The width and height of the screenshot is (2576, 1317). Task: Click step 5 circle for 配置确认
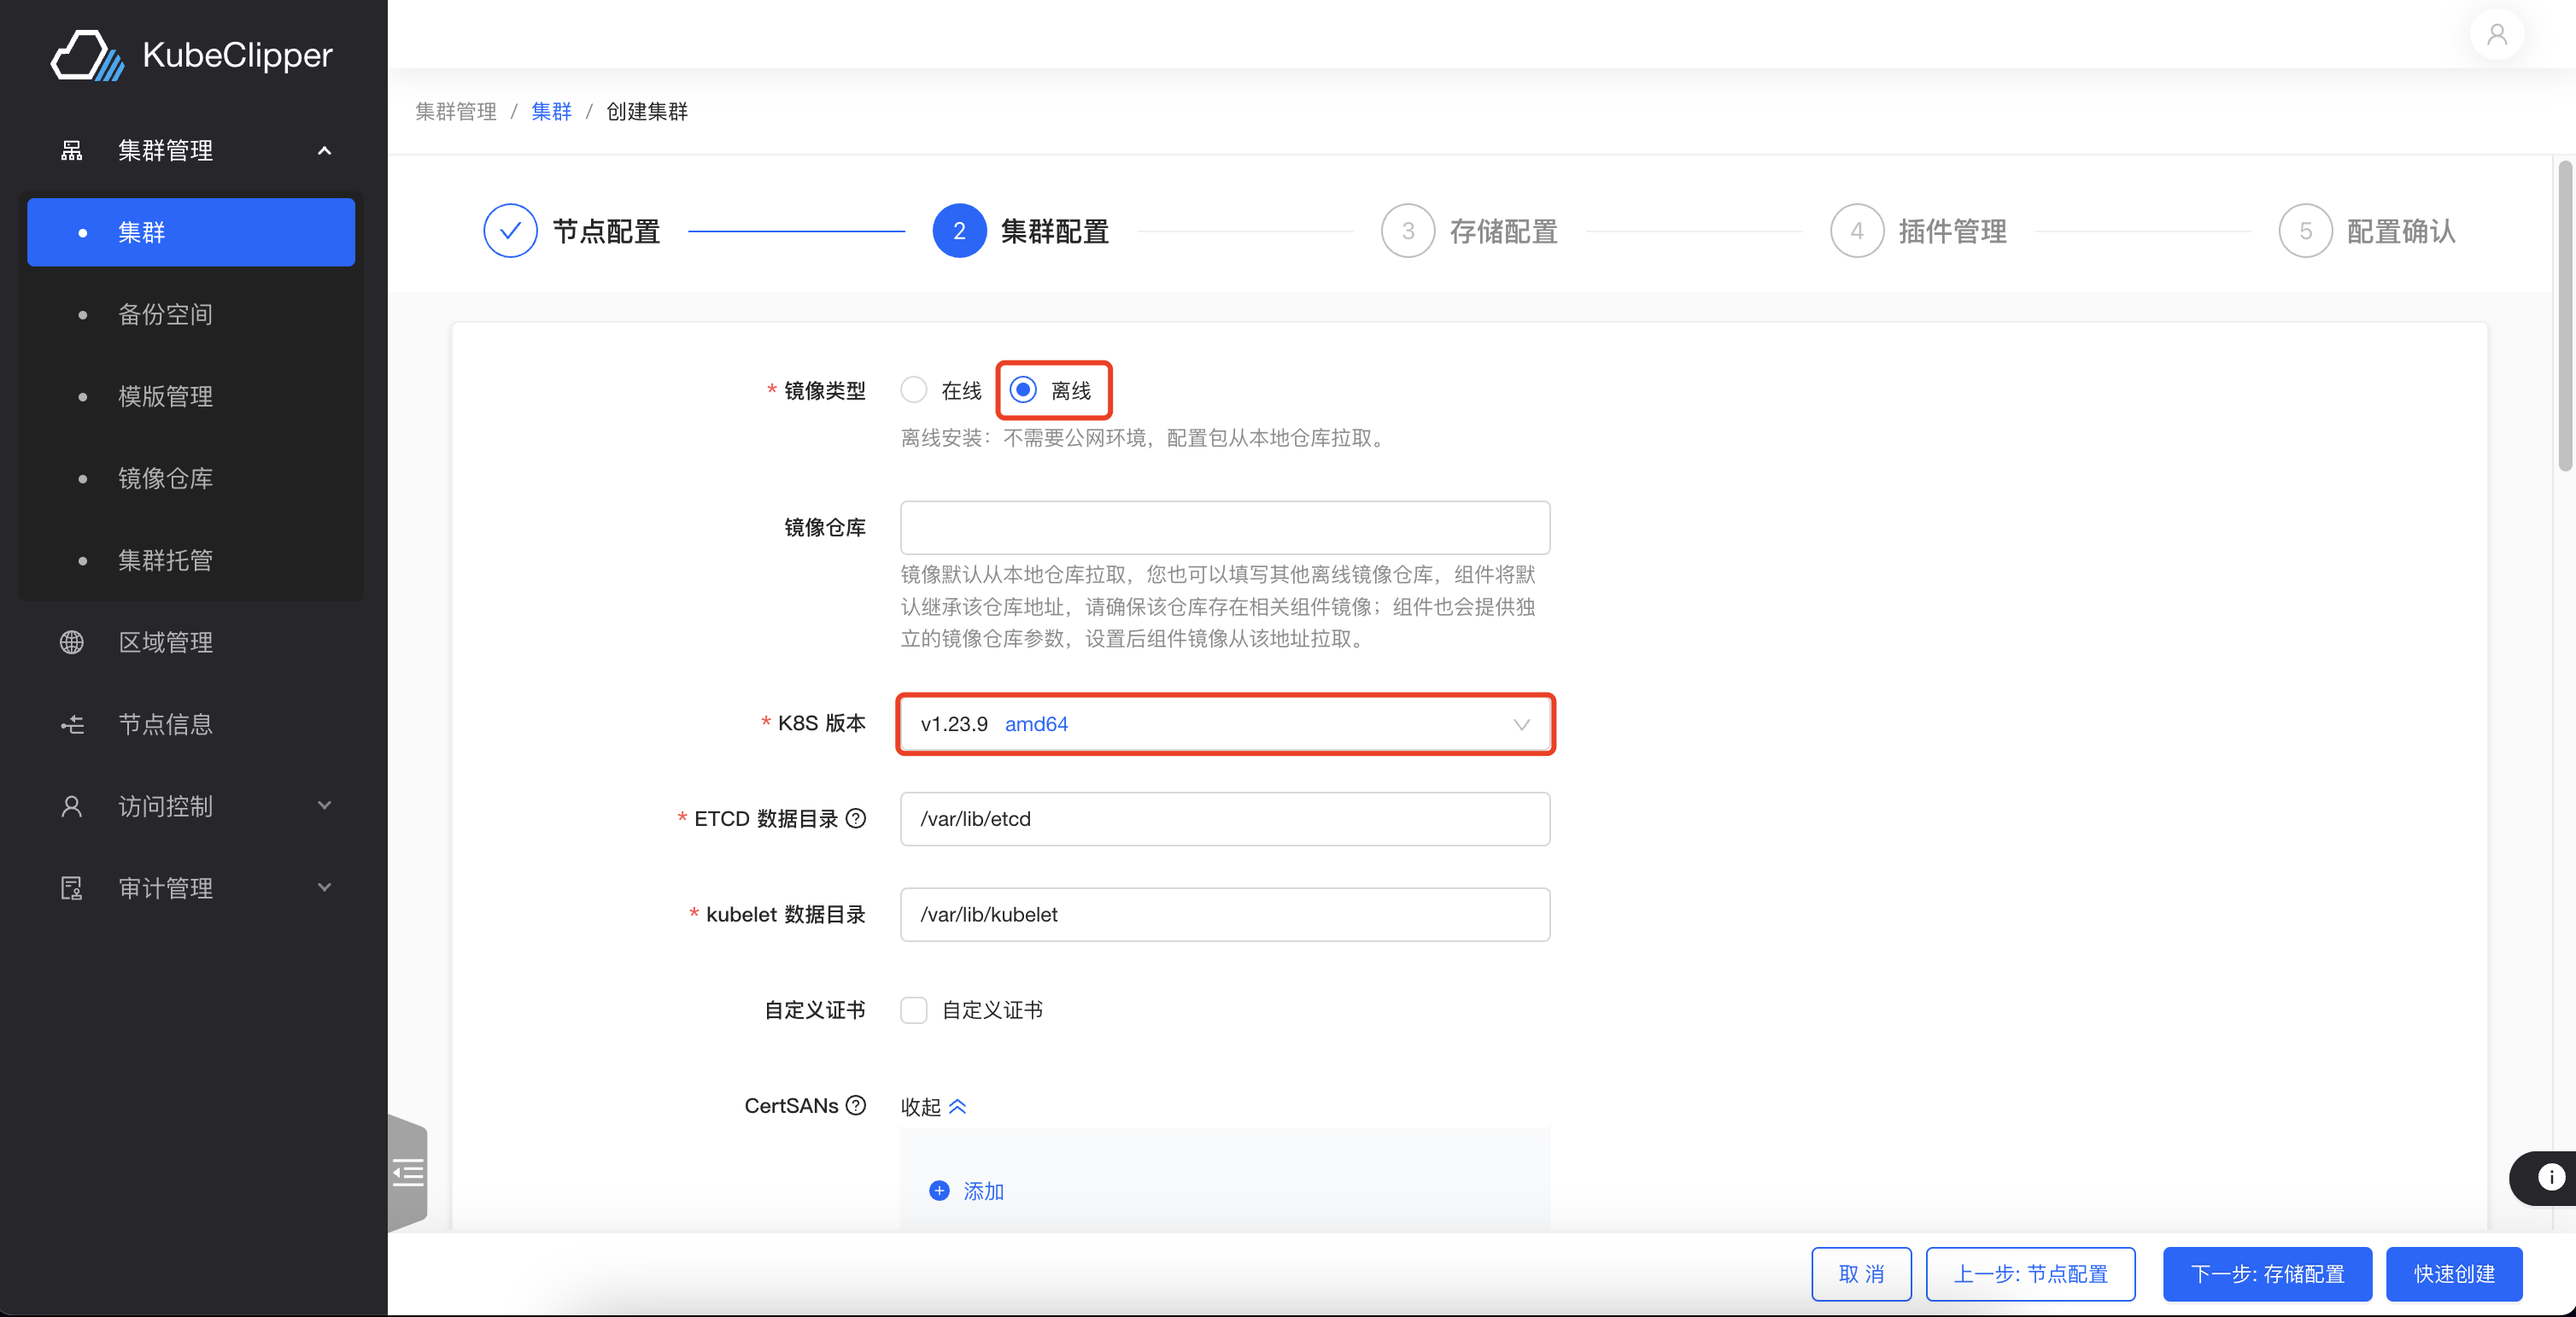click(2306, 231)
